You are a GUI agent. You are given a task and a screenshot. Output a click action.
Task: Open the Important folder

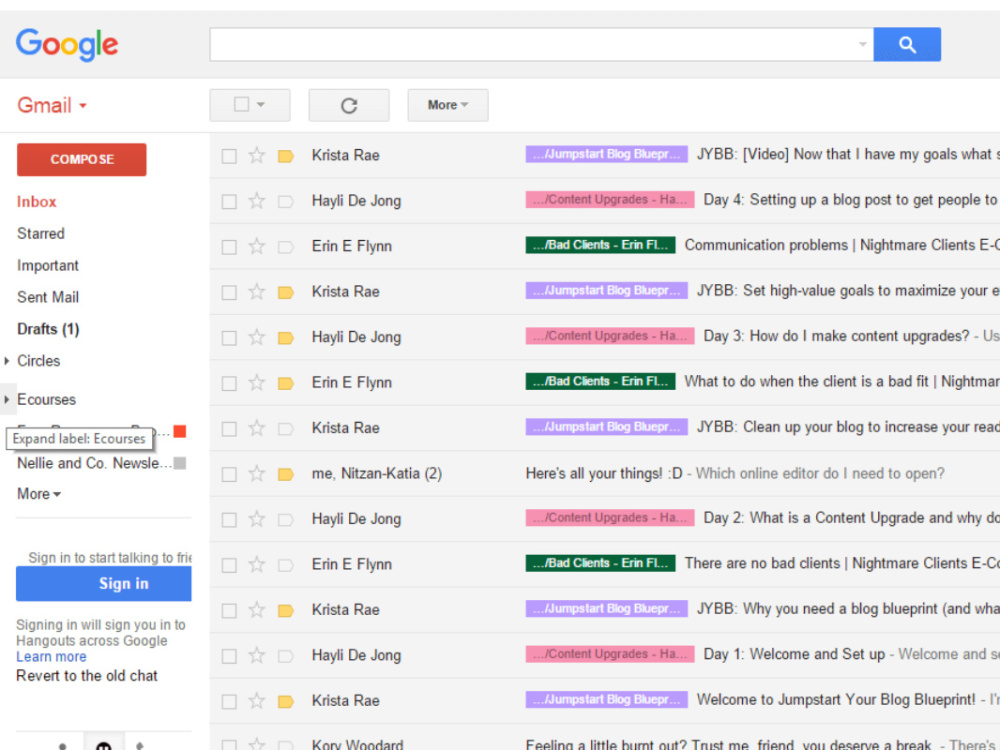48,265
